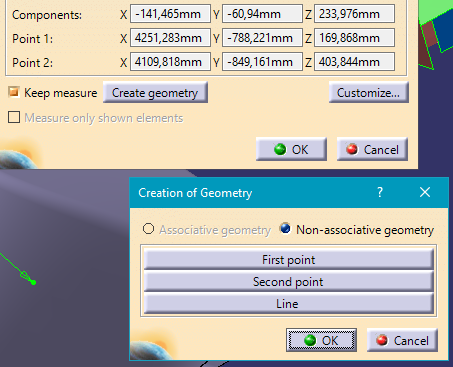Screen dimensions: 453x367
Task: Select Point 1 Y value -788,221mm
Action: pyautogui.click(x=262, y=38)
